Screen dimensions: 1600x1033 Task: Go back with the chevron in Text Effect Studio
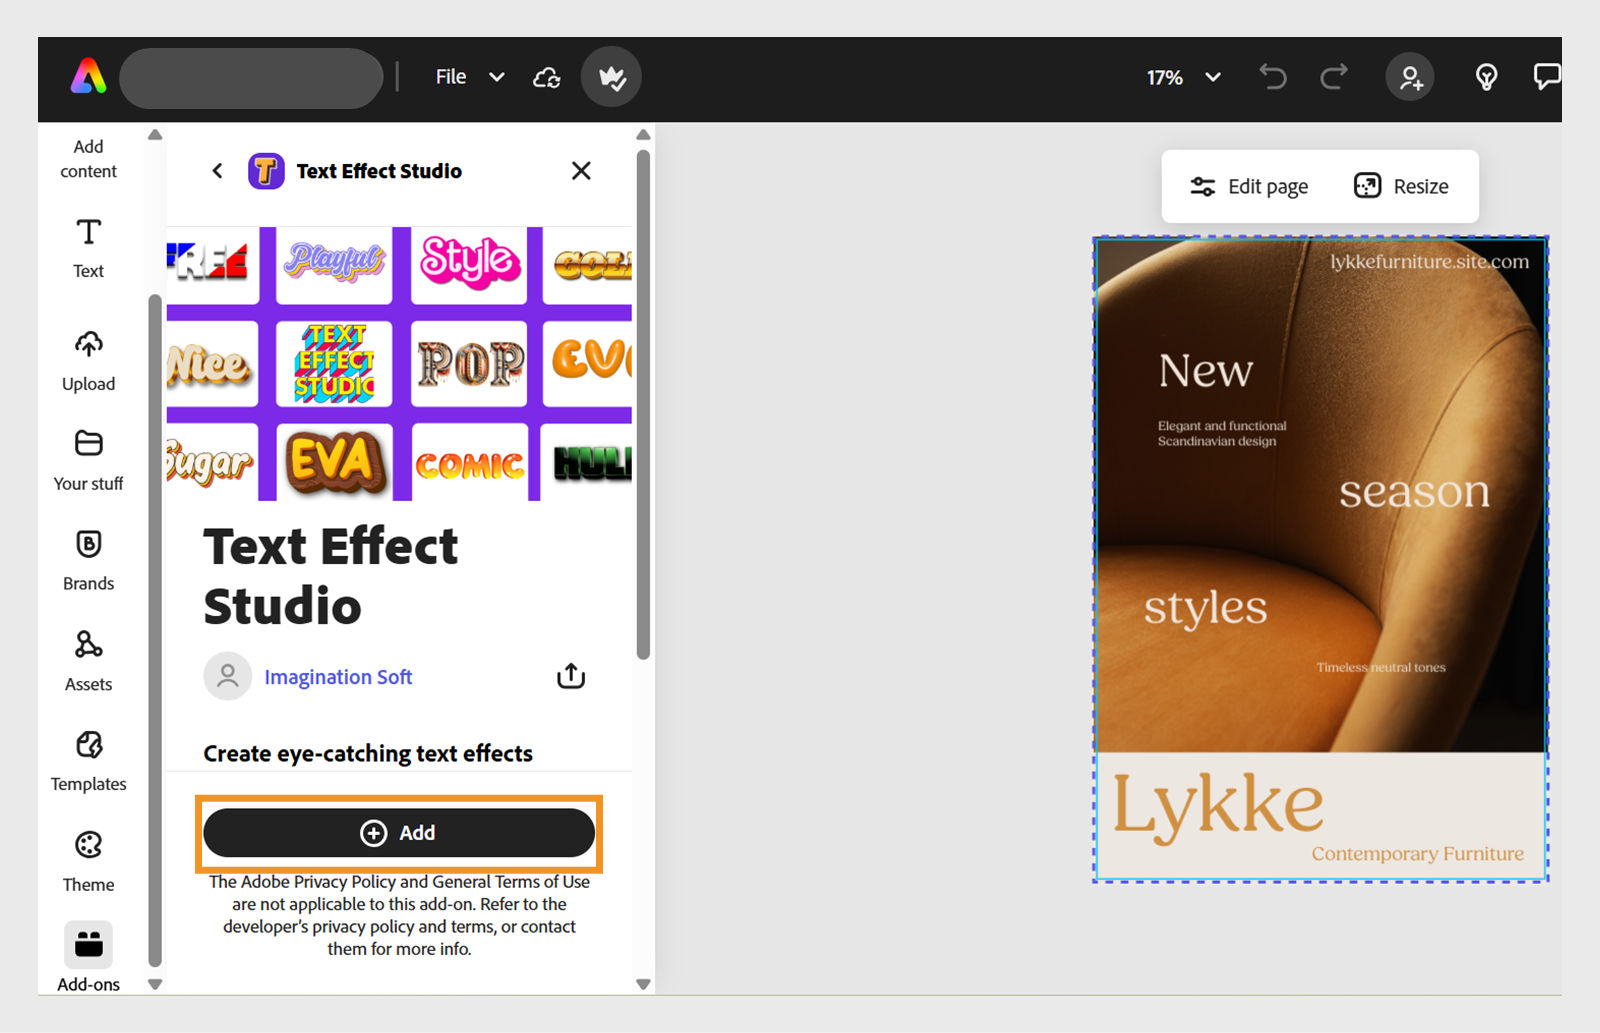tap(217, 171)
